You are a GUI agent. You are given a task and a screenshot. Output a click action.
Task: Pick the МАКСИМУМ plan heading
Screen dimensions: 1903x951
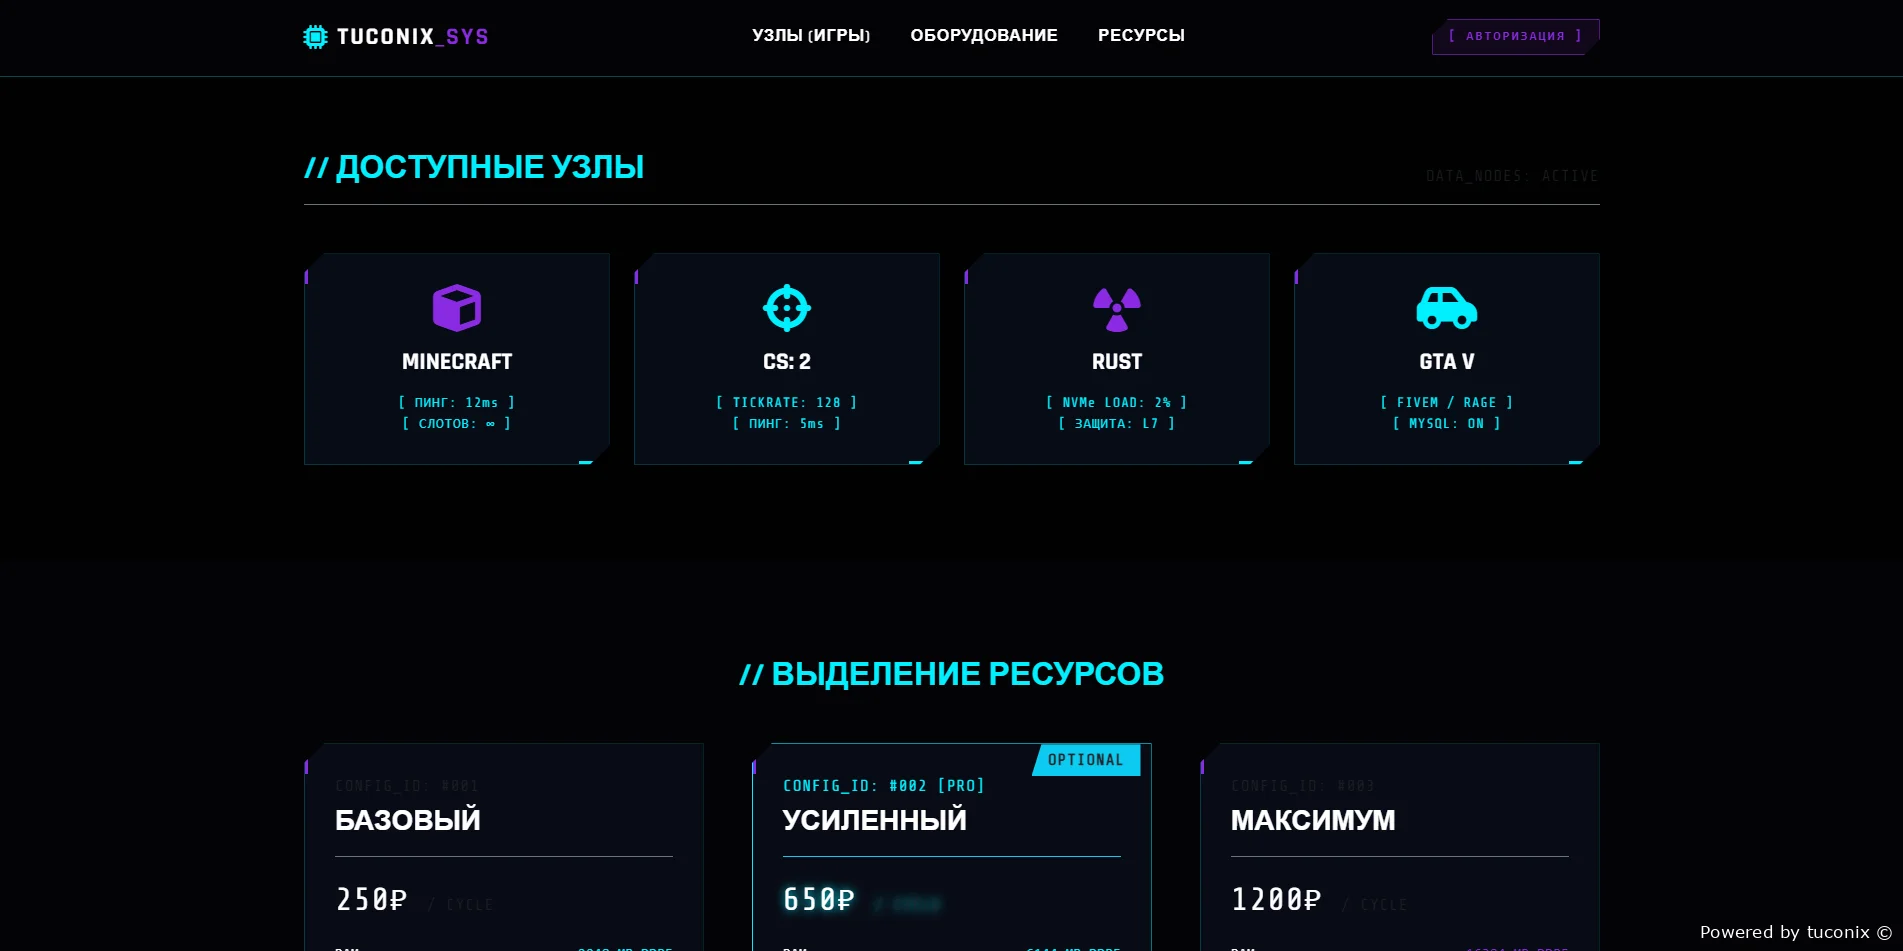click(x=1312, y=820)
